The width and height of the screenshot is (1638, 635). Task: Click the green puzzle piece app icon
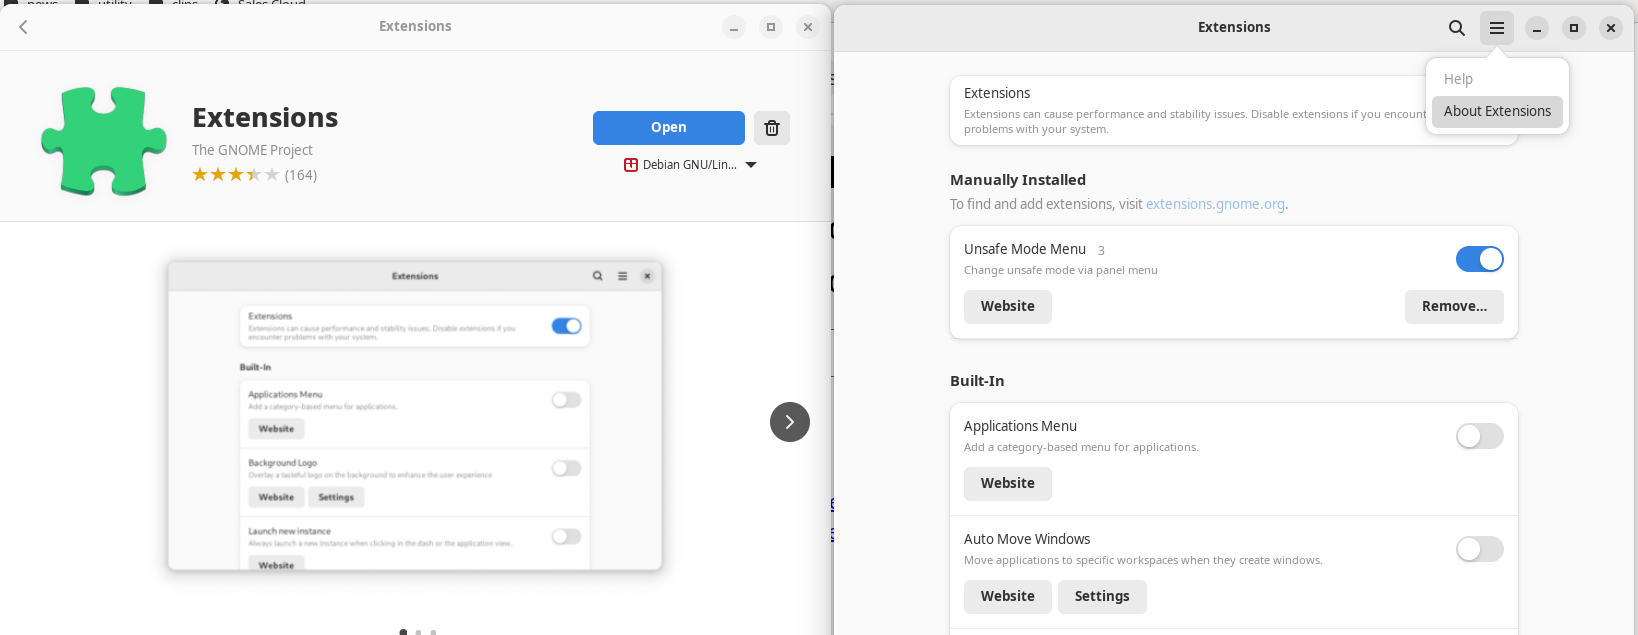point(104,141)
